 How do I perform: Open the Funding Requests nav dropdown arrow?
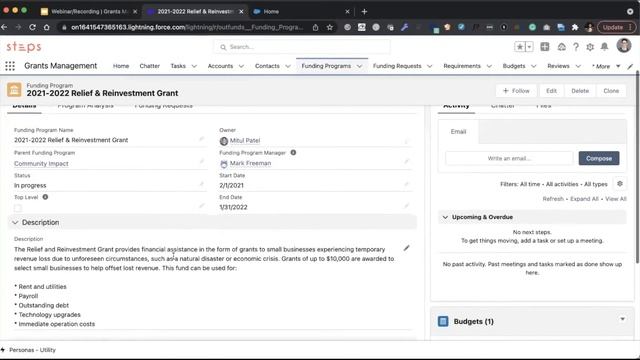(x=429, y=66)
